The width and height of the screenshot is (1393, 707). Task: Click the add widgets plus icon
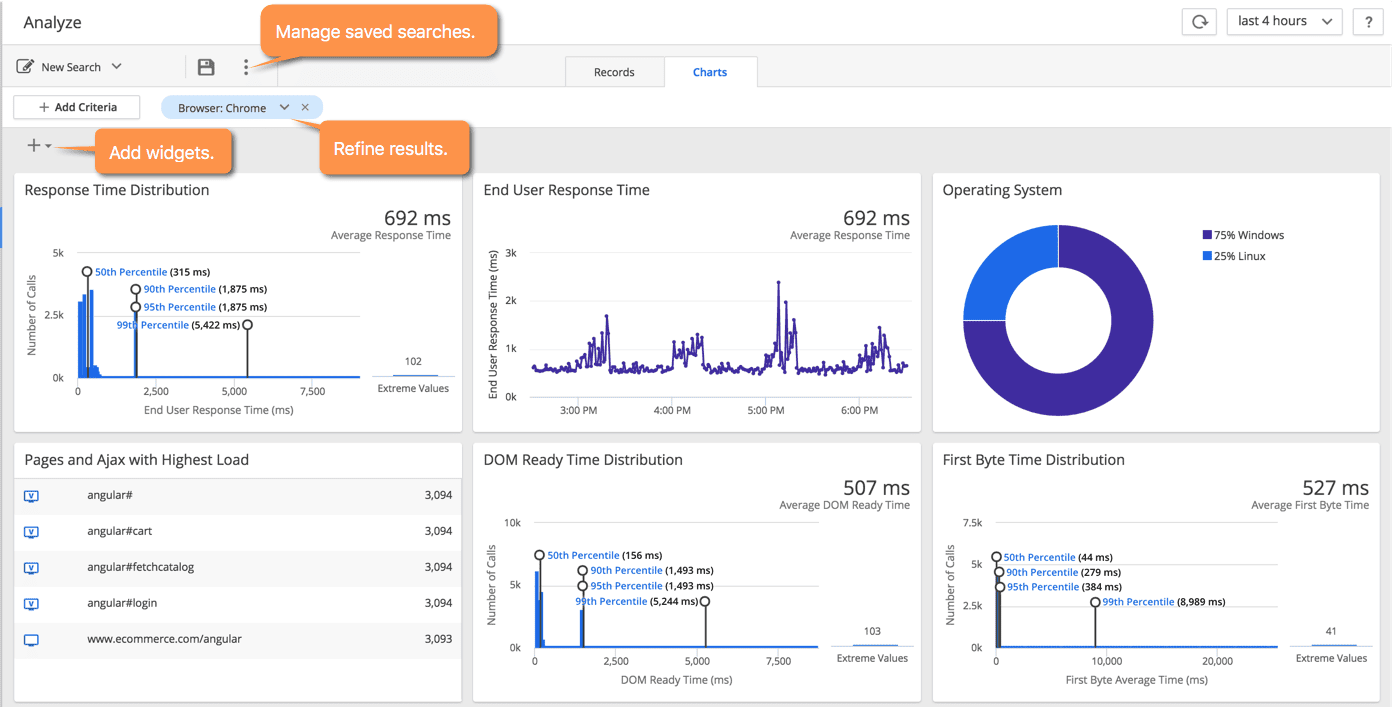(31, 144)
